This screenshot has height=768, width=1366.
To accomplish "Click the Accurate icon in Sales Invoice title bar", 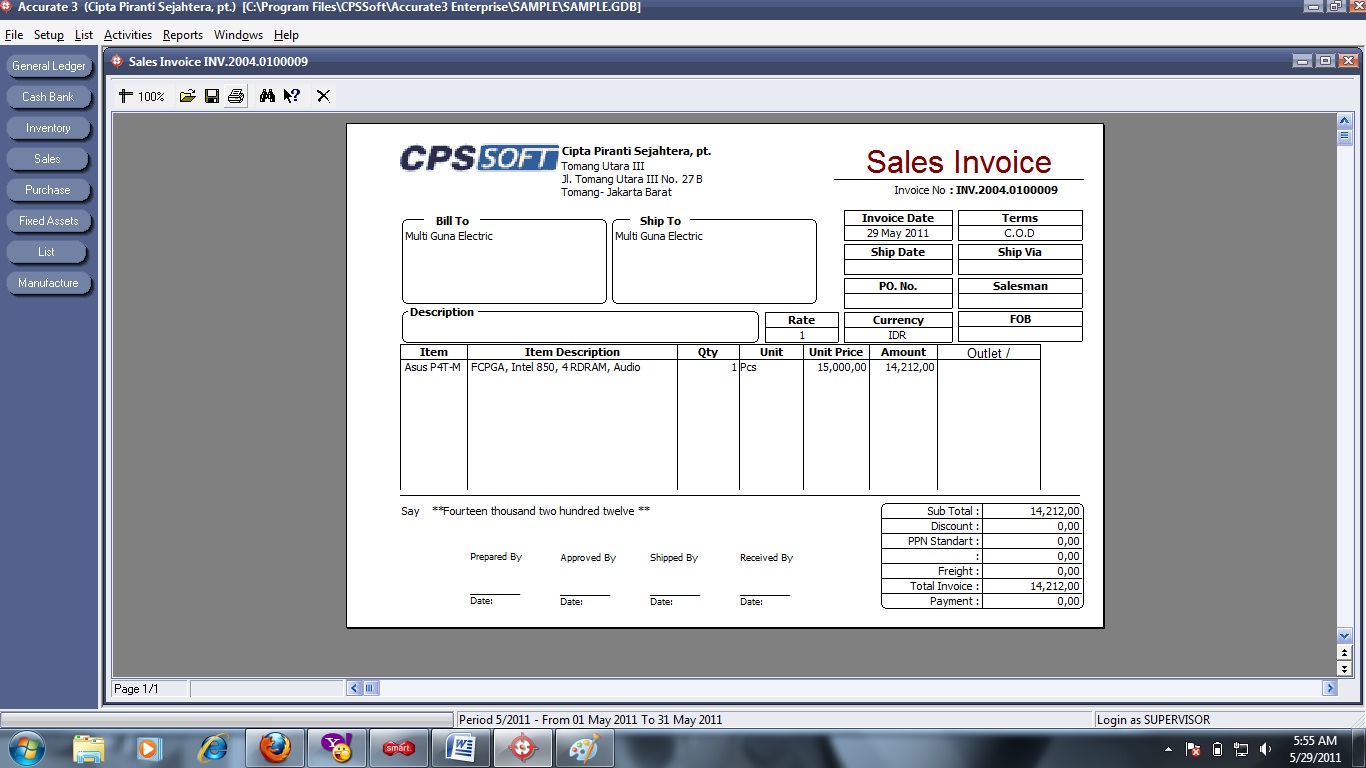I will click(x=116, y=61).
